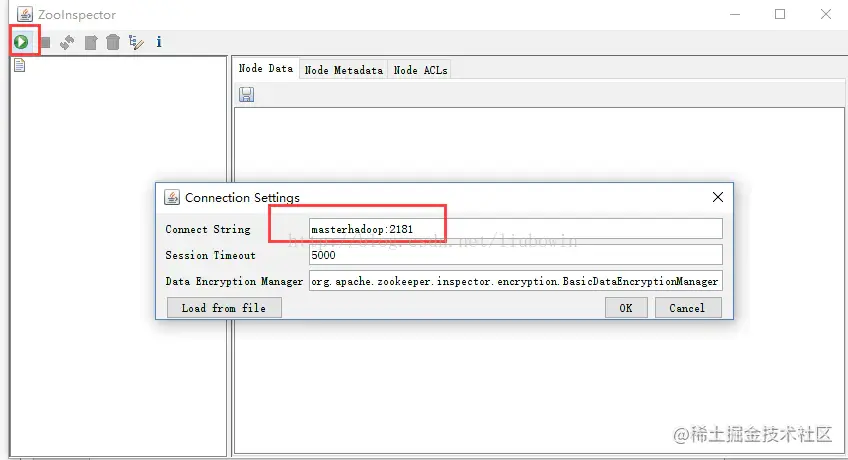Close the Connection Settings dialog

click(x=718, y=197)
